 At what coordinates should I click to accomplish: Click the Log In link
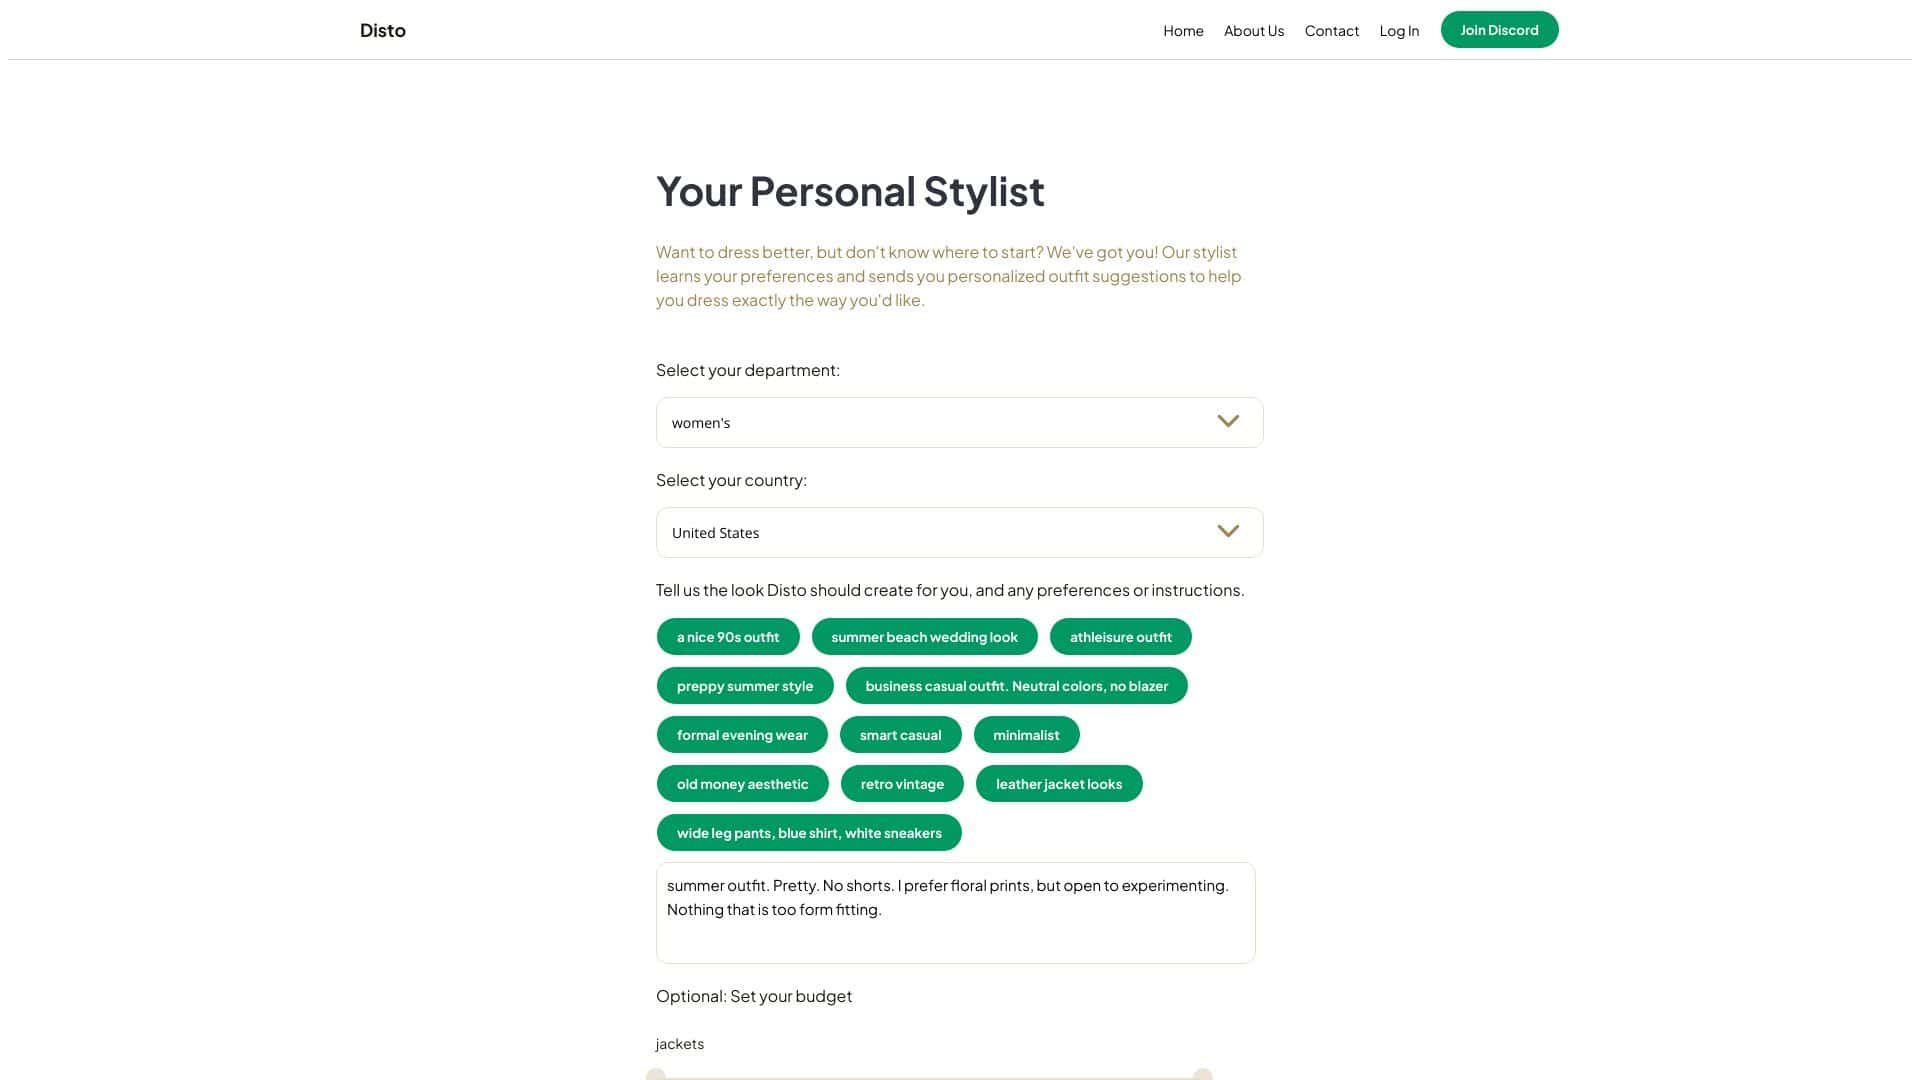pyautogui.click(x=1399, y=31)
